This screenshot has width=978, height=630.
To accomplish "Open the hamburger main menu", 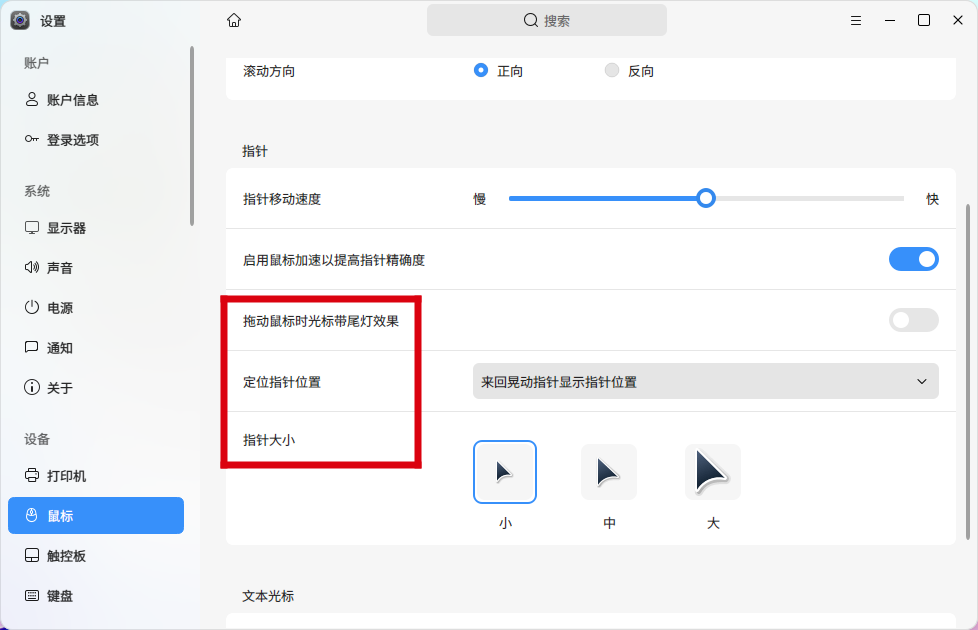I will (x=856, y=21).
